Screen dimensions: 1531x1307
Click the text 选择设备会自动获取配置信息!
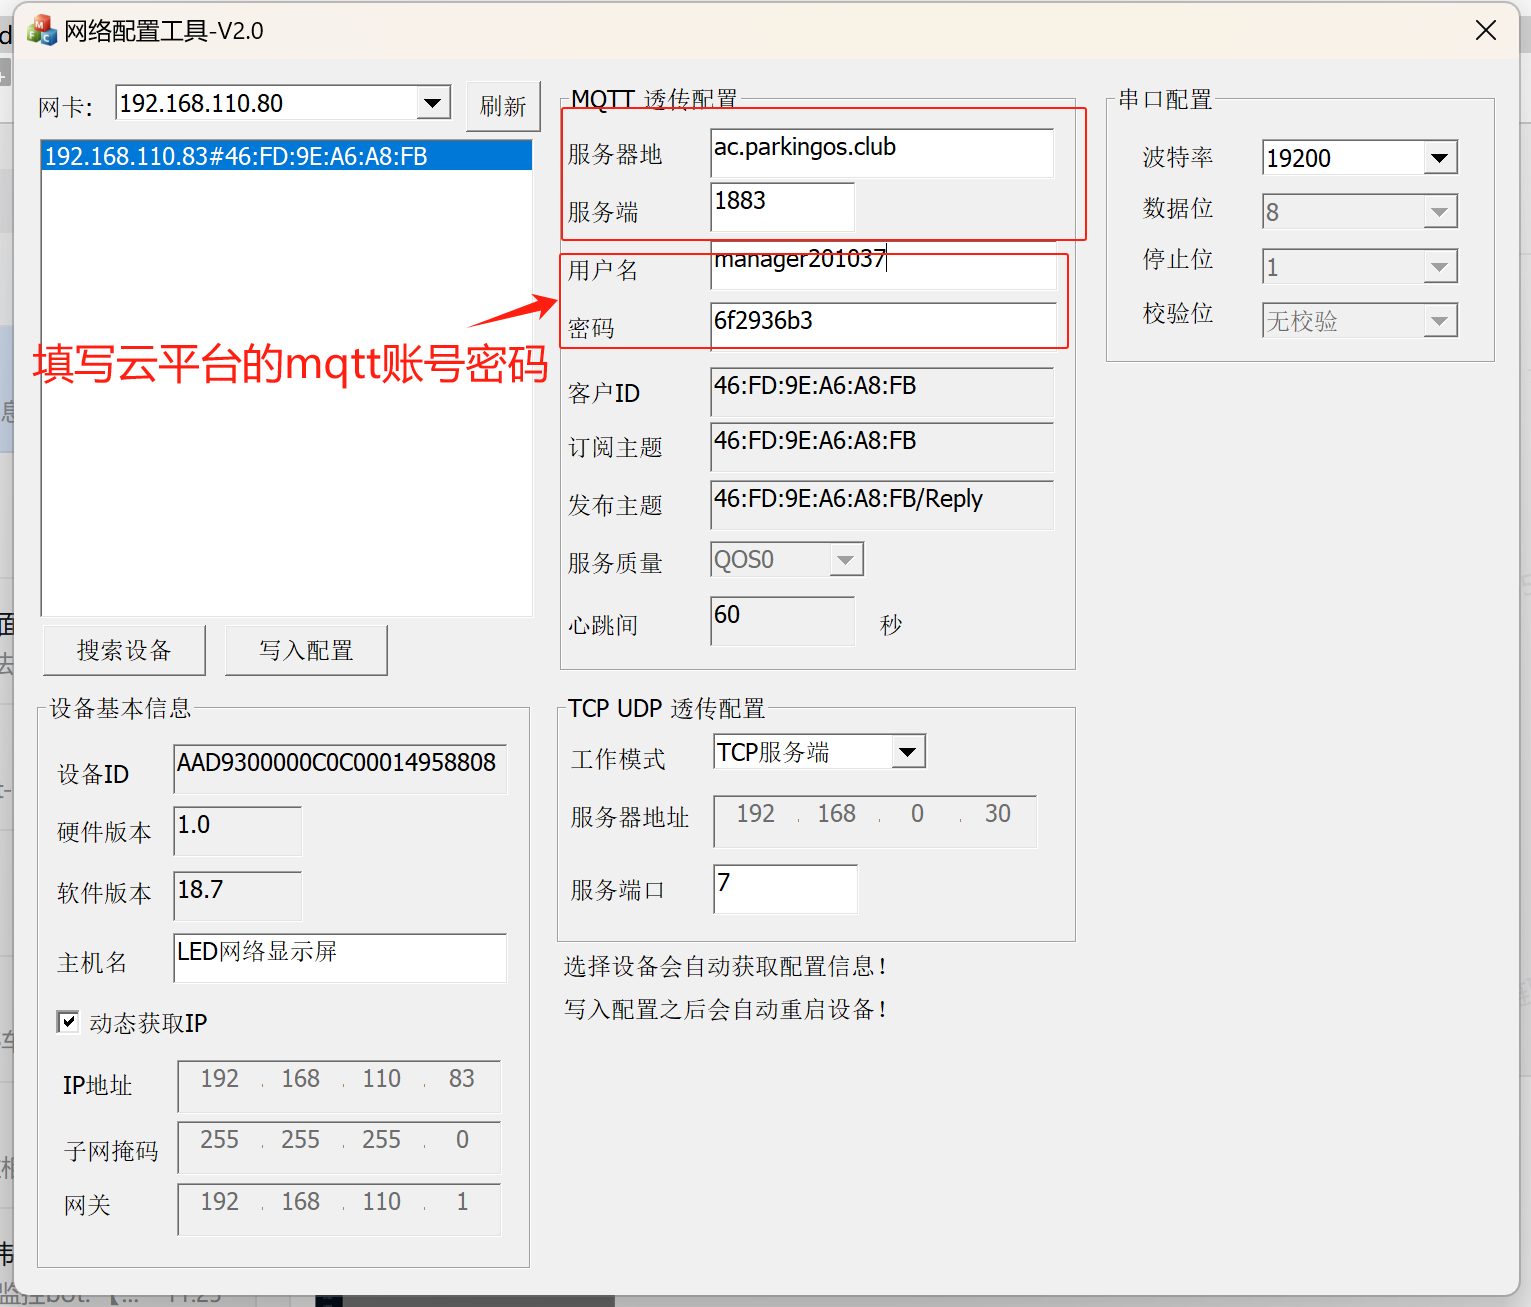725,966
